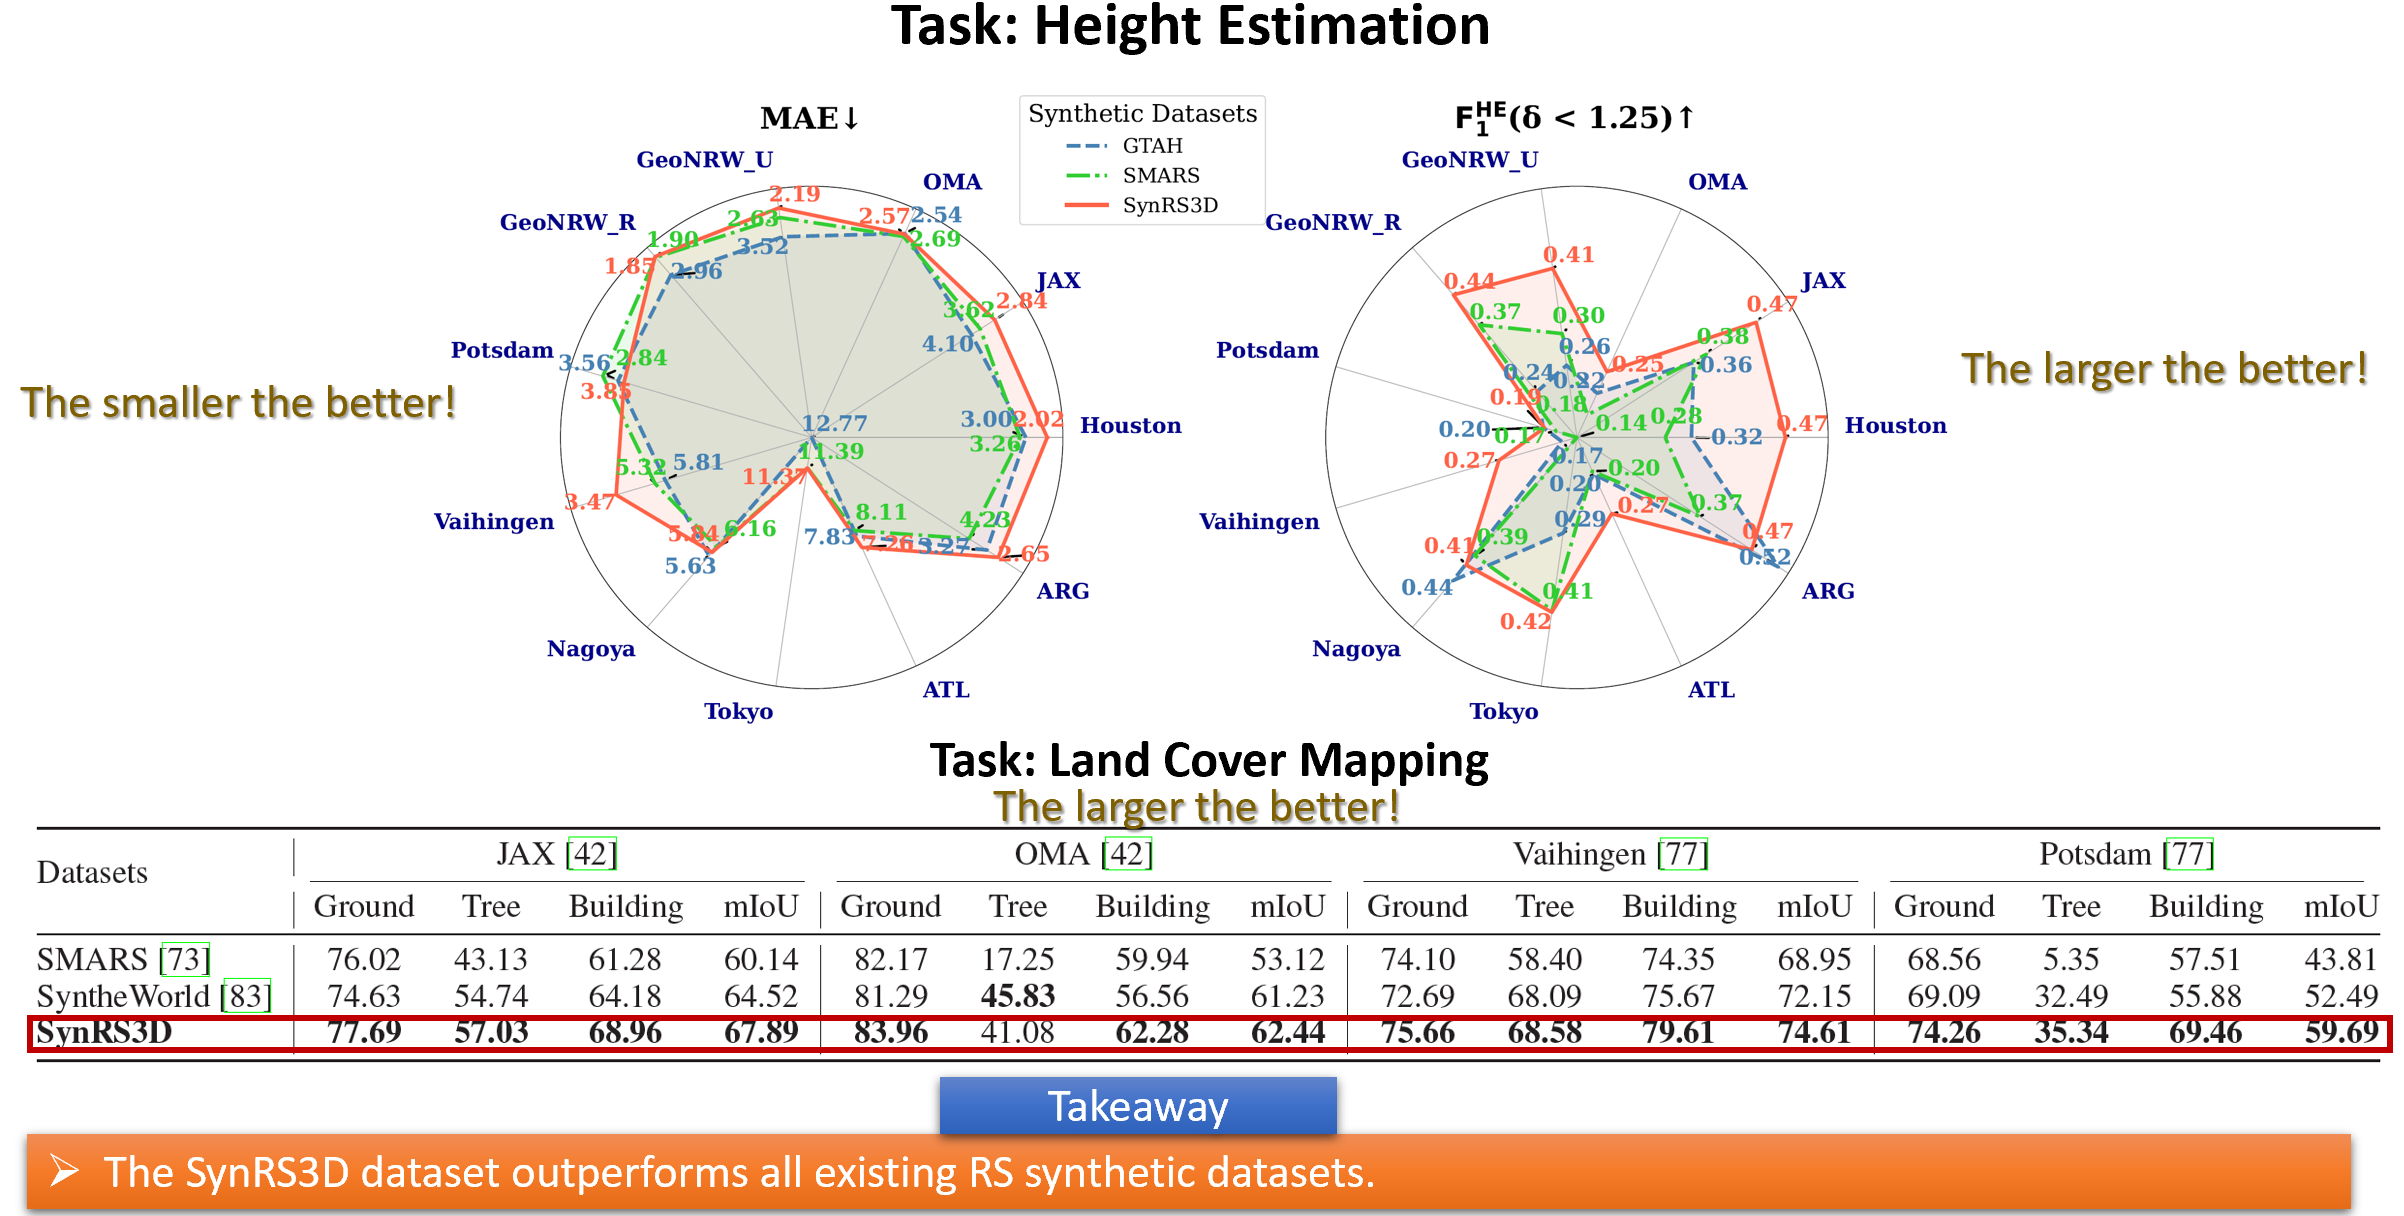2404x1216 pixels.
Task: Select Houston axis label on MAE chart
Action: pos(1131,426)
